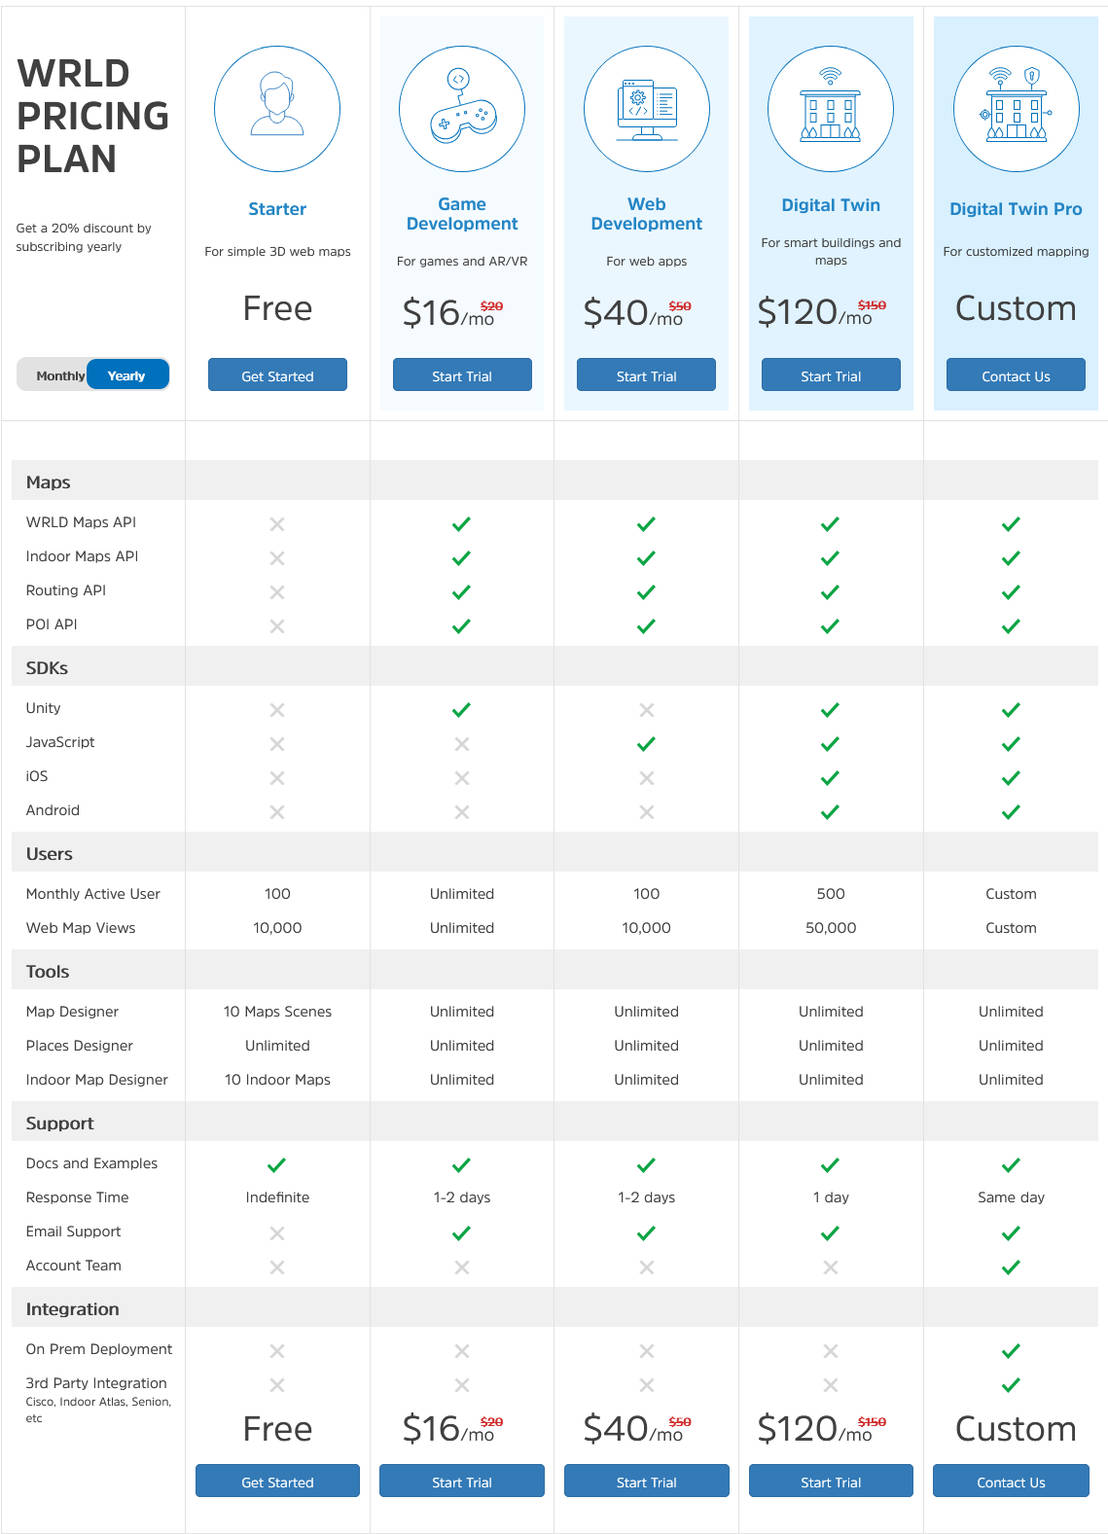This screenshot has height=1534, width=1108.
Task: Click bottom Start Trial under $40/mo
Action: coord(646,1482)
